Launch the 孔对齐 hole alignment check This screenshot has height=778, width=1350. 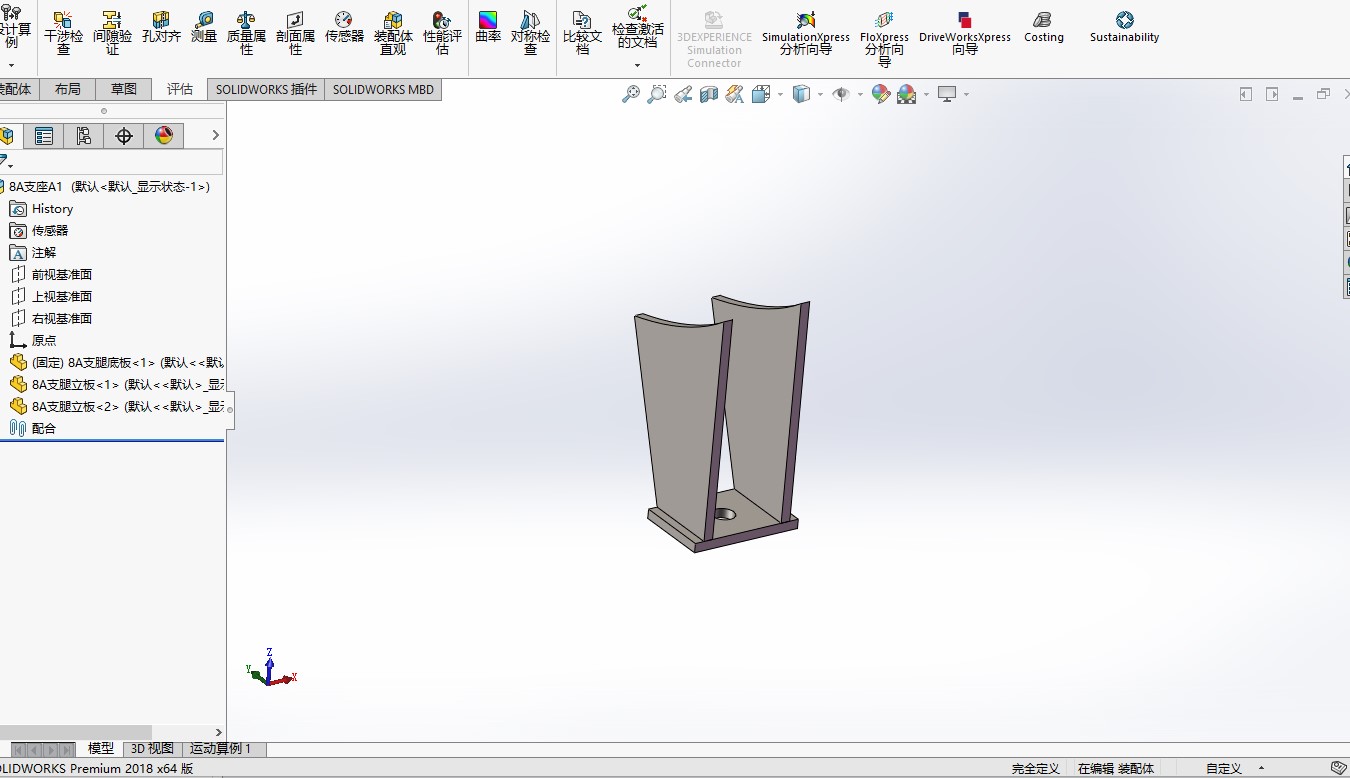click(x=161, y=27)
